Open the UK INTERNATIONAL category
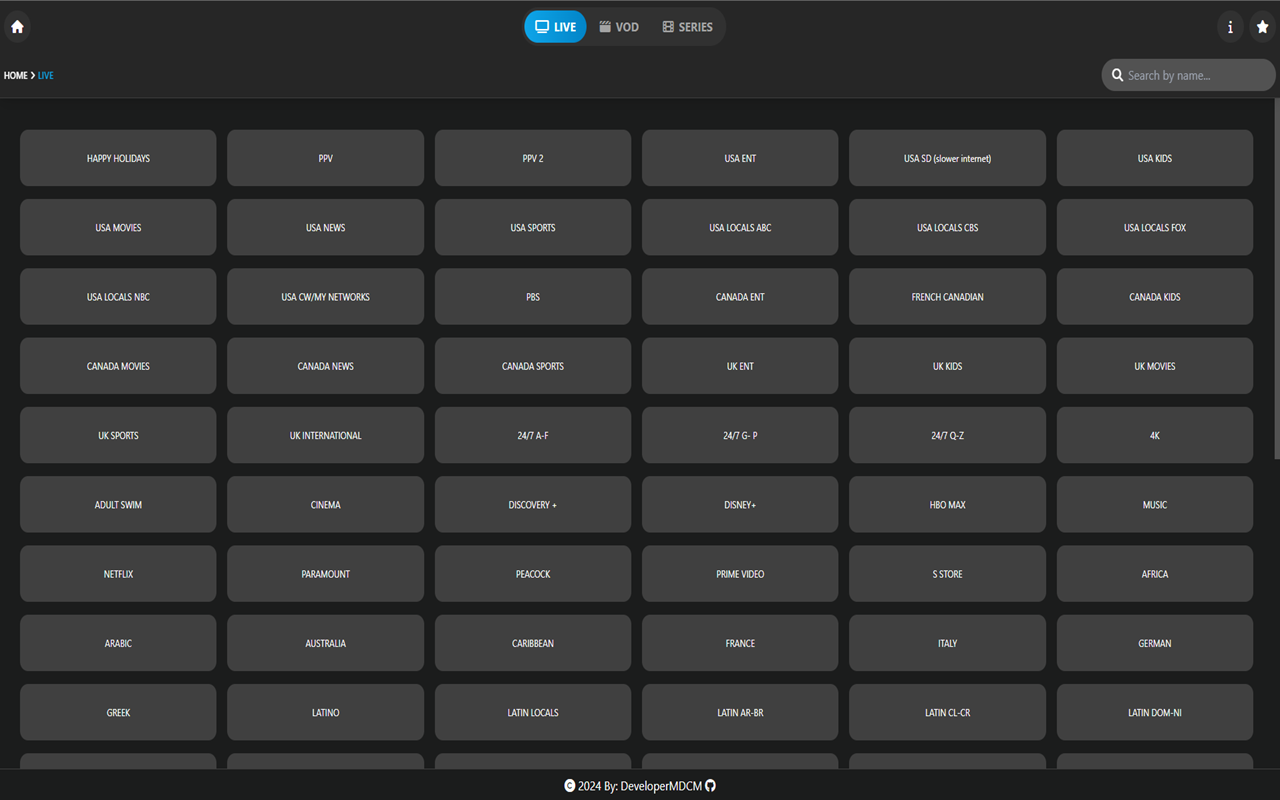The image size is (1280, 800). click(x=325, y=435)
